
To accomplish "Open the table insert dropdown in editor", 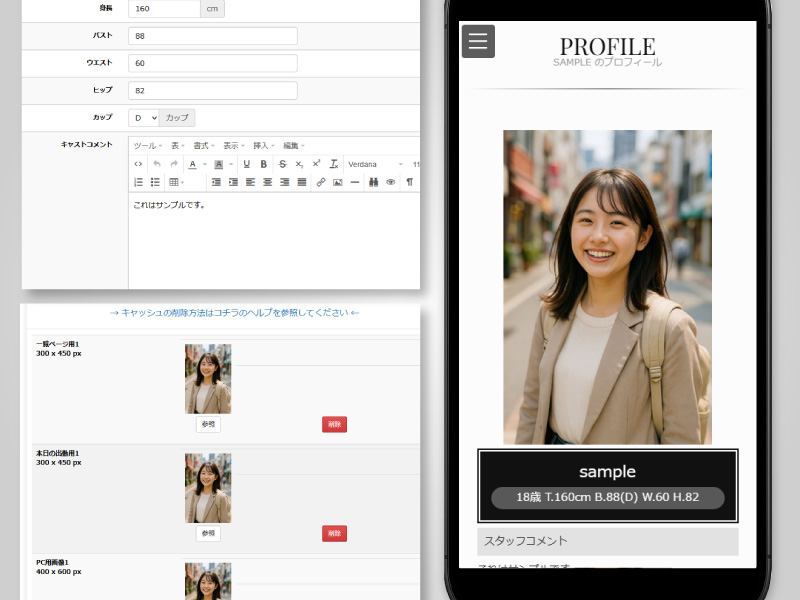I will point(177,182).
